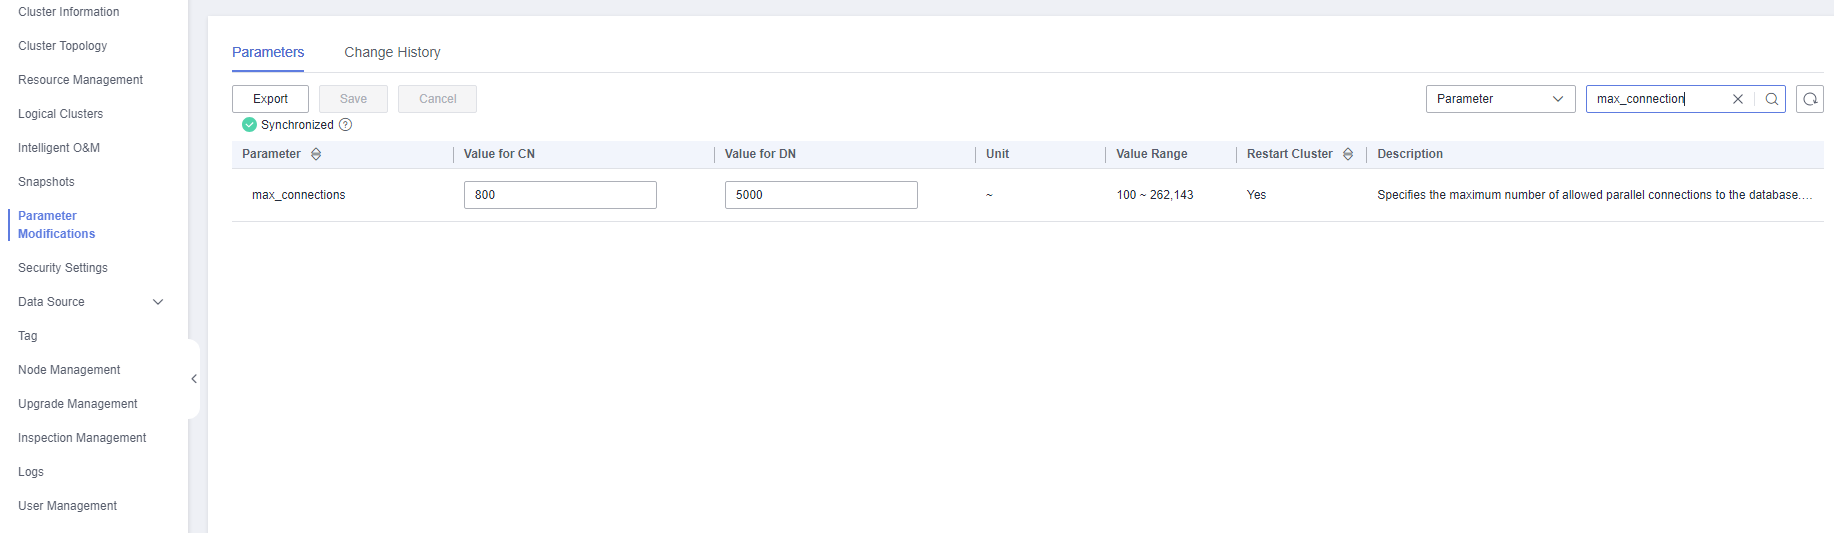1834x533 pixels.
Task: Sort by Parameter column sort icon
Action: click(316, 154)
